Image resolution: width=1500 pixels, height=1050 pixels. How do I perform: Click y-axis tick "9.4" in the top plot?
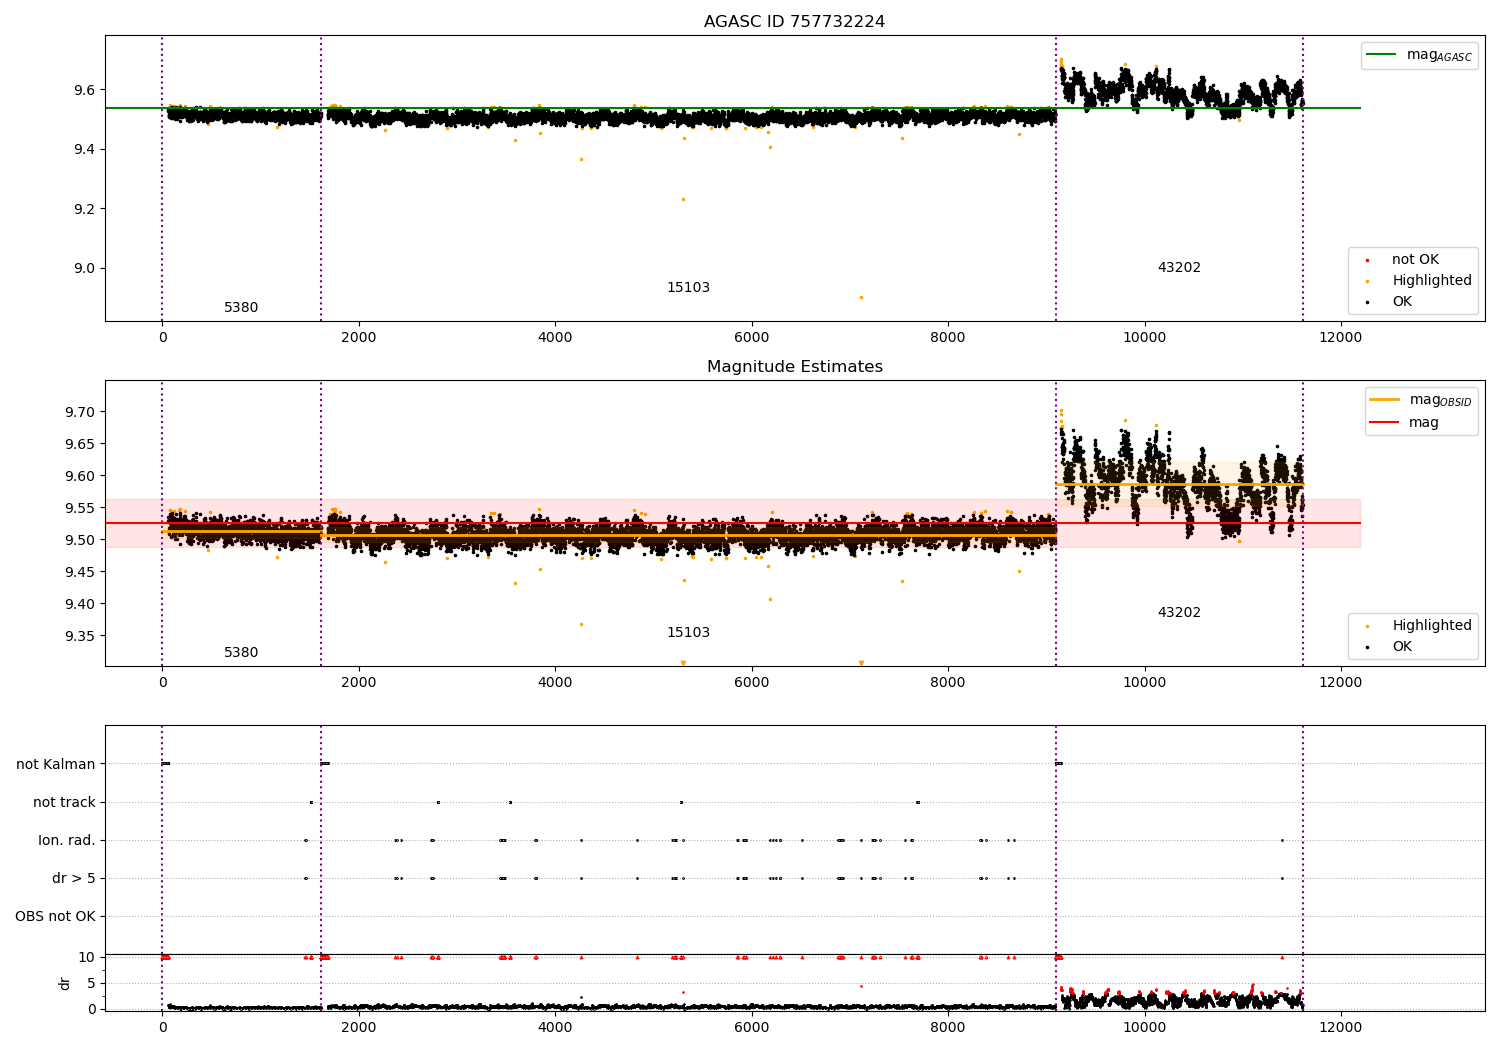(85, 150)
